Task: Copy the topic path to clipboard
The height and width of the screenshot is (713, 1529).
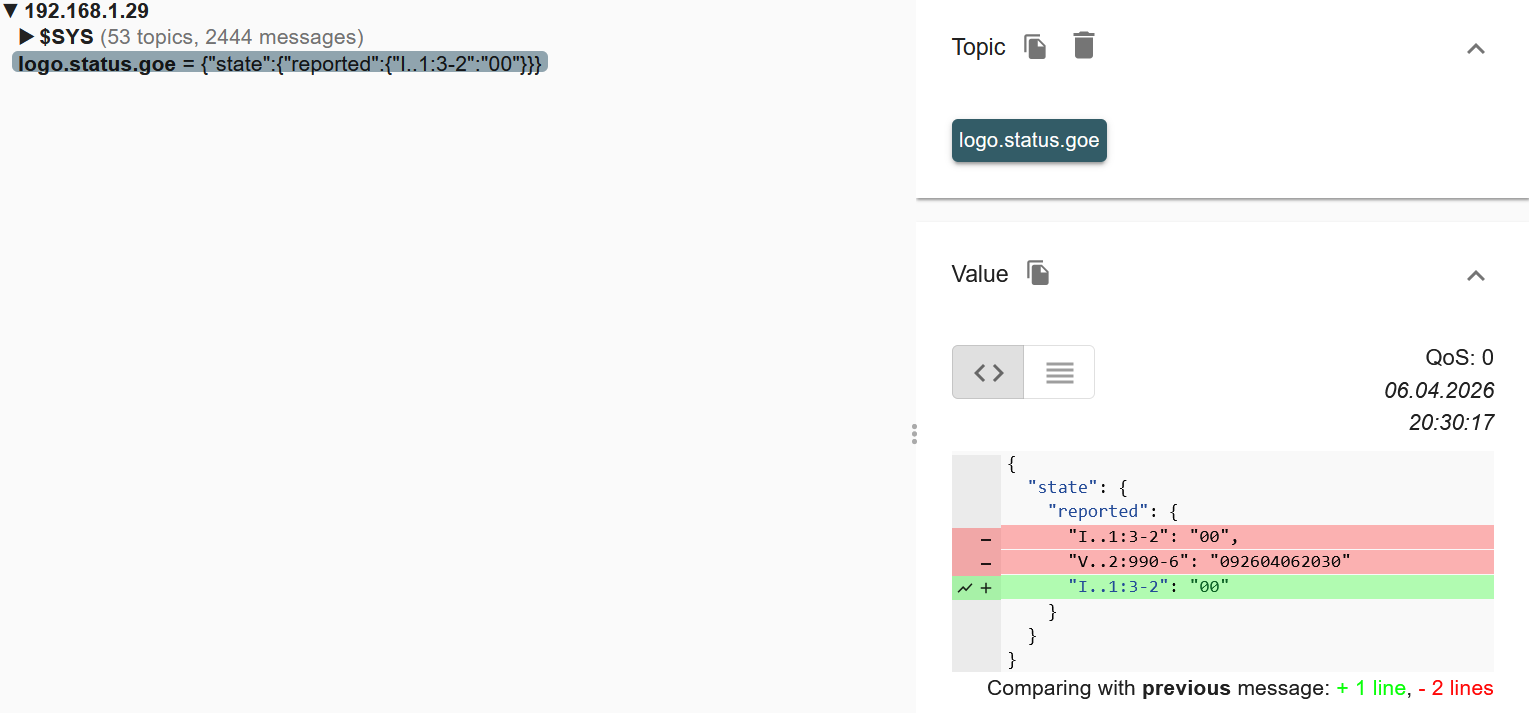Action: click(1035, 47)
